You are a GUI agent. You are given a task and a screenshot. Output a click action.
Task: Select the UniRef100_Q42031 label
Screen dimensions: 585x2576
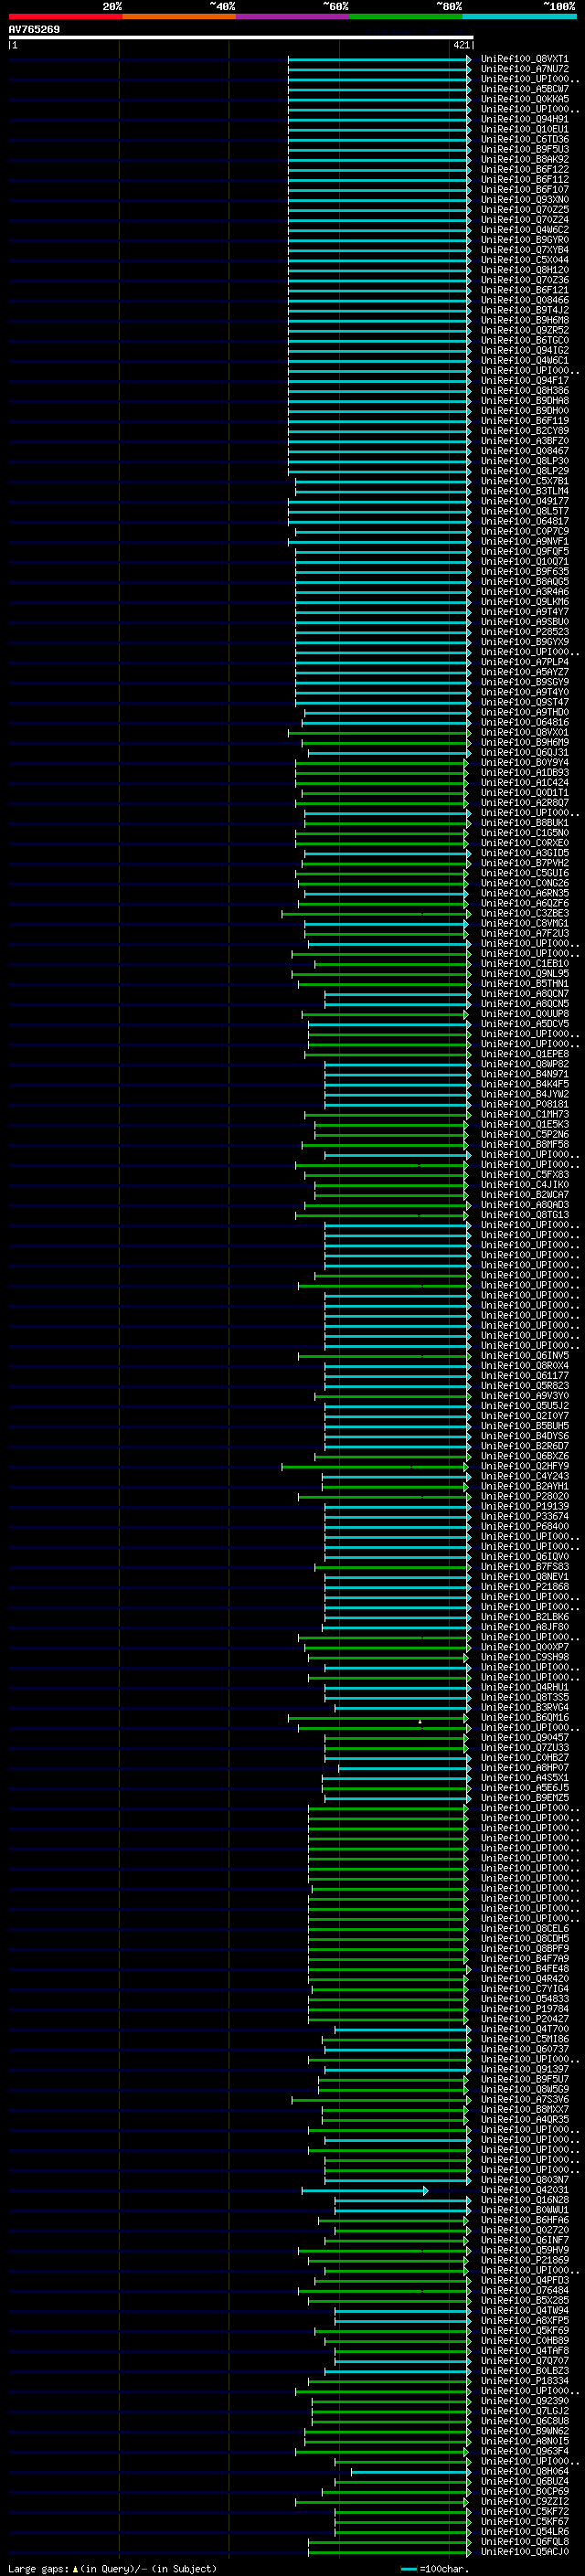(x=524, y=2189)
